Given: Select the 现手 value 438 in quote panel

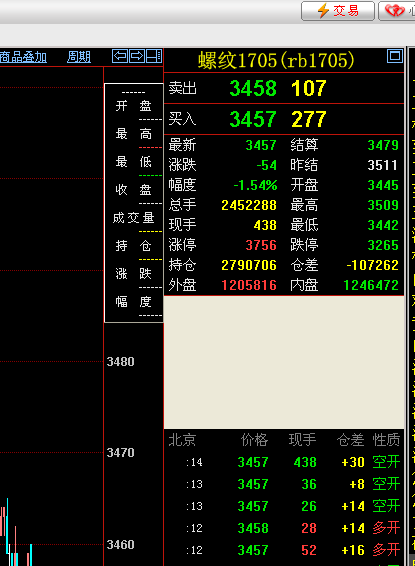Looking at the screenshot, I should (265, 225).
